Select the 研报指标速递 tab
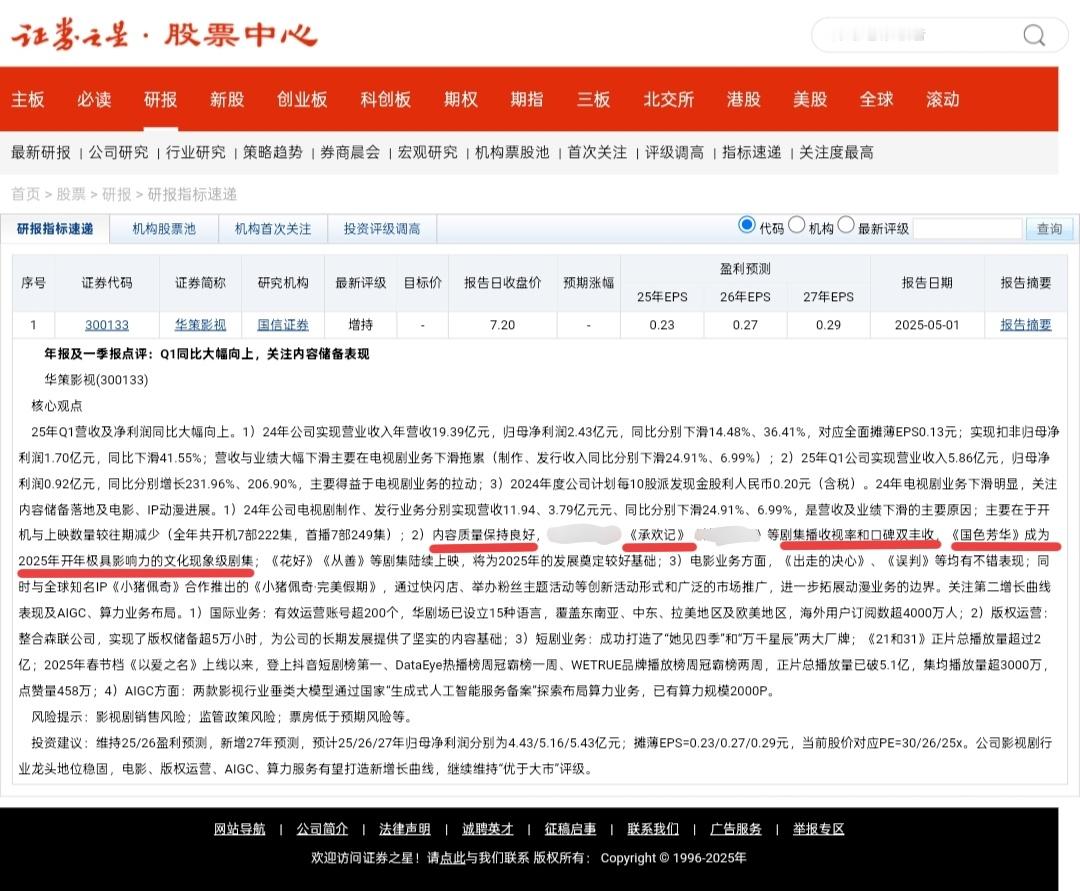Screen dimensions: 1080x891 tap(55, 229)
